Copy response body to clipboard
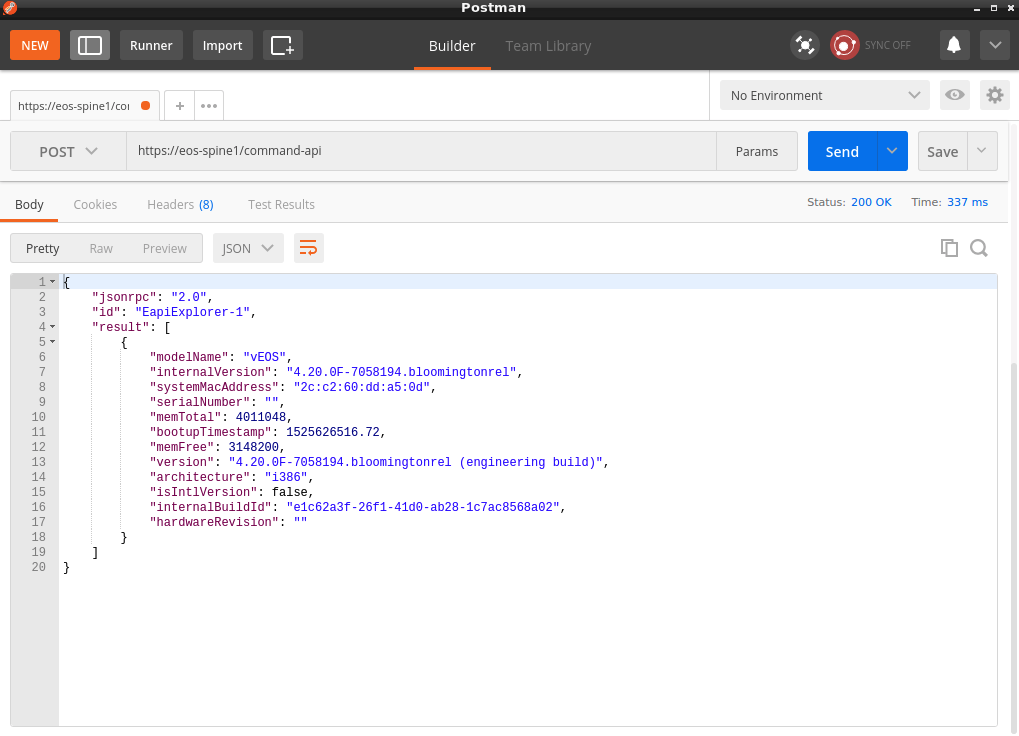This screenshot has height=736, width=1019. pyautogui.click(x=949, y=248)
